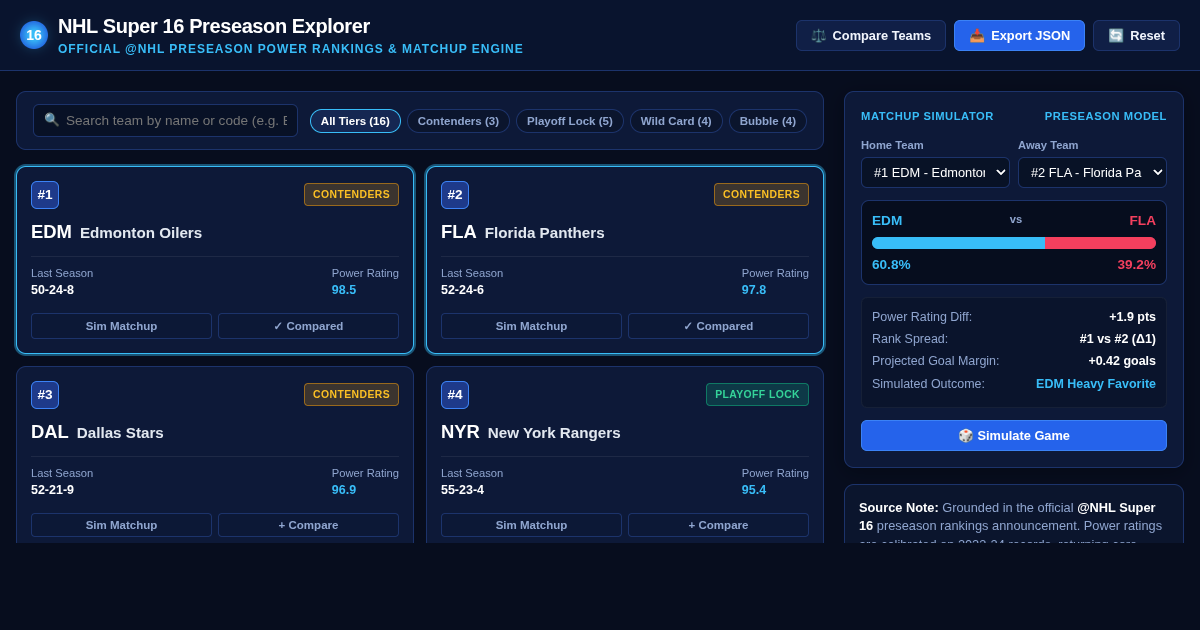Viewport: 1200px width, 630px height.
Task: Click EDM Heavy Favorite outcome
Action: coord(1096,384)
